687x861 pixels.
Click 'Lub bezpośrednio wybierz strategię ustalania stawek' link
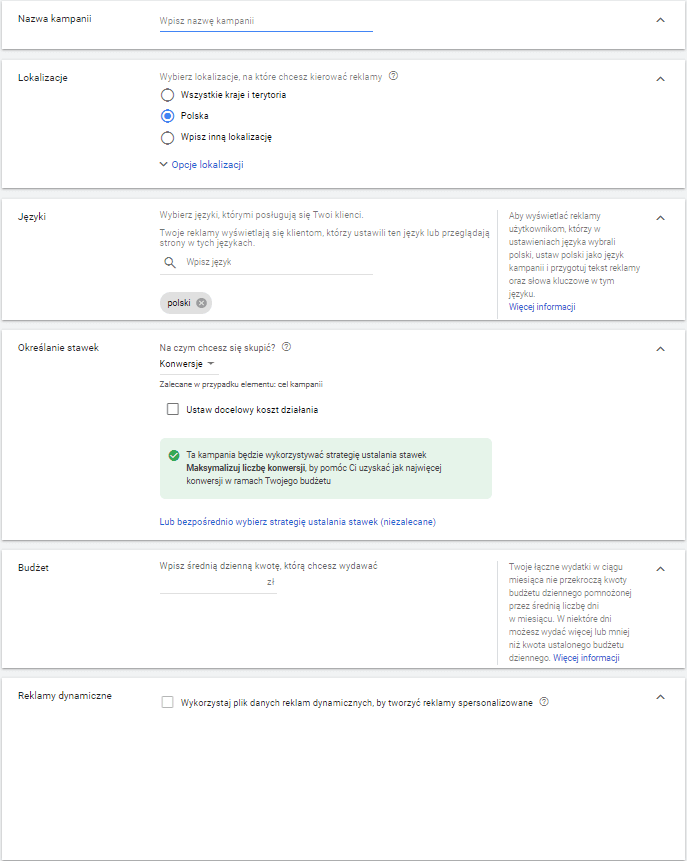[297, 522]
